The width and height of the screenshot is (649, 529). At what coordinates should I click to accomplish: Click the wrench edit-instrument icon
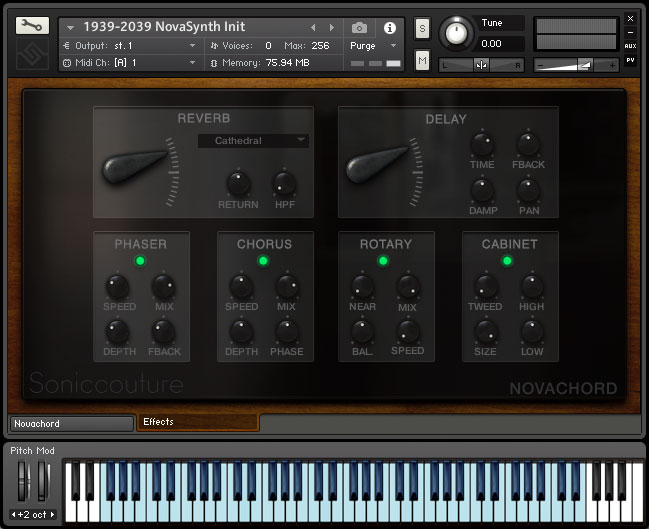(x=32, y=26)
